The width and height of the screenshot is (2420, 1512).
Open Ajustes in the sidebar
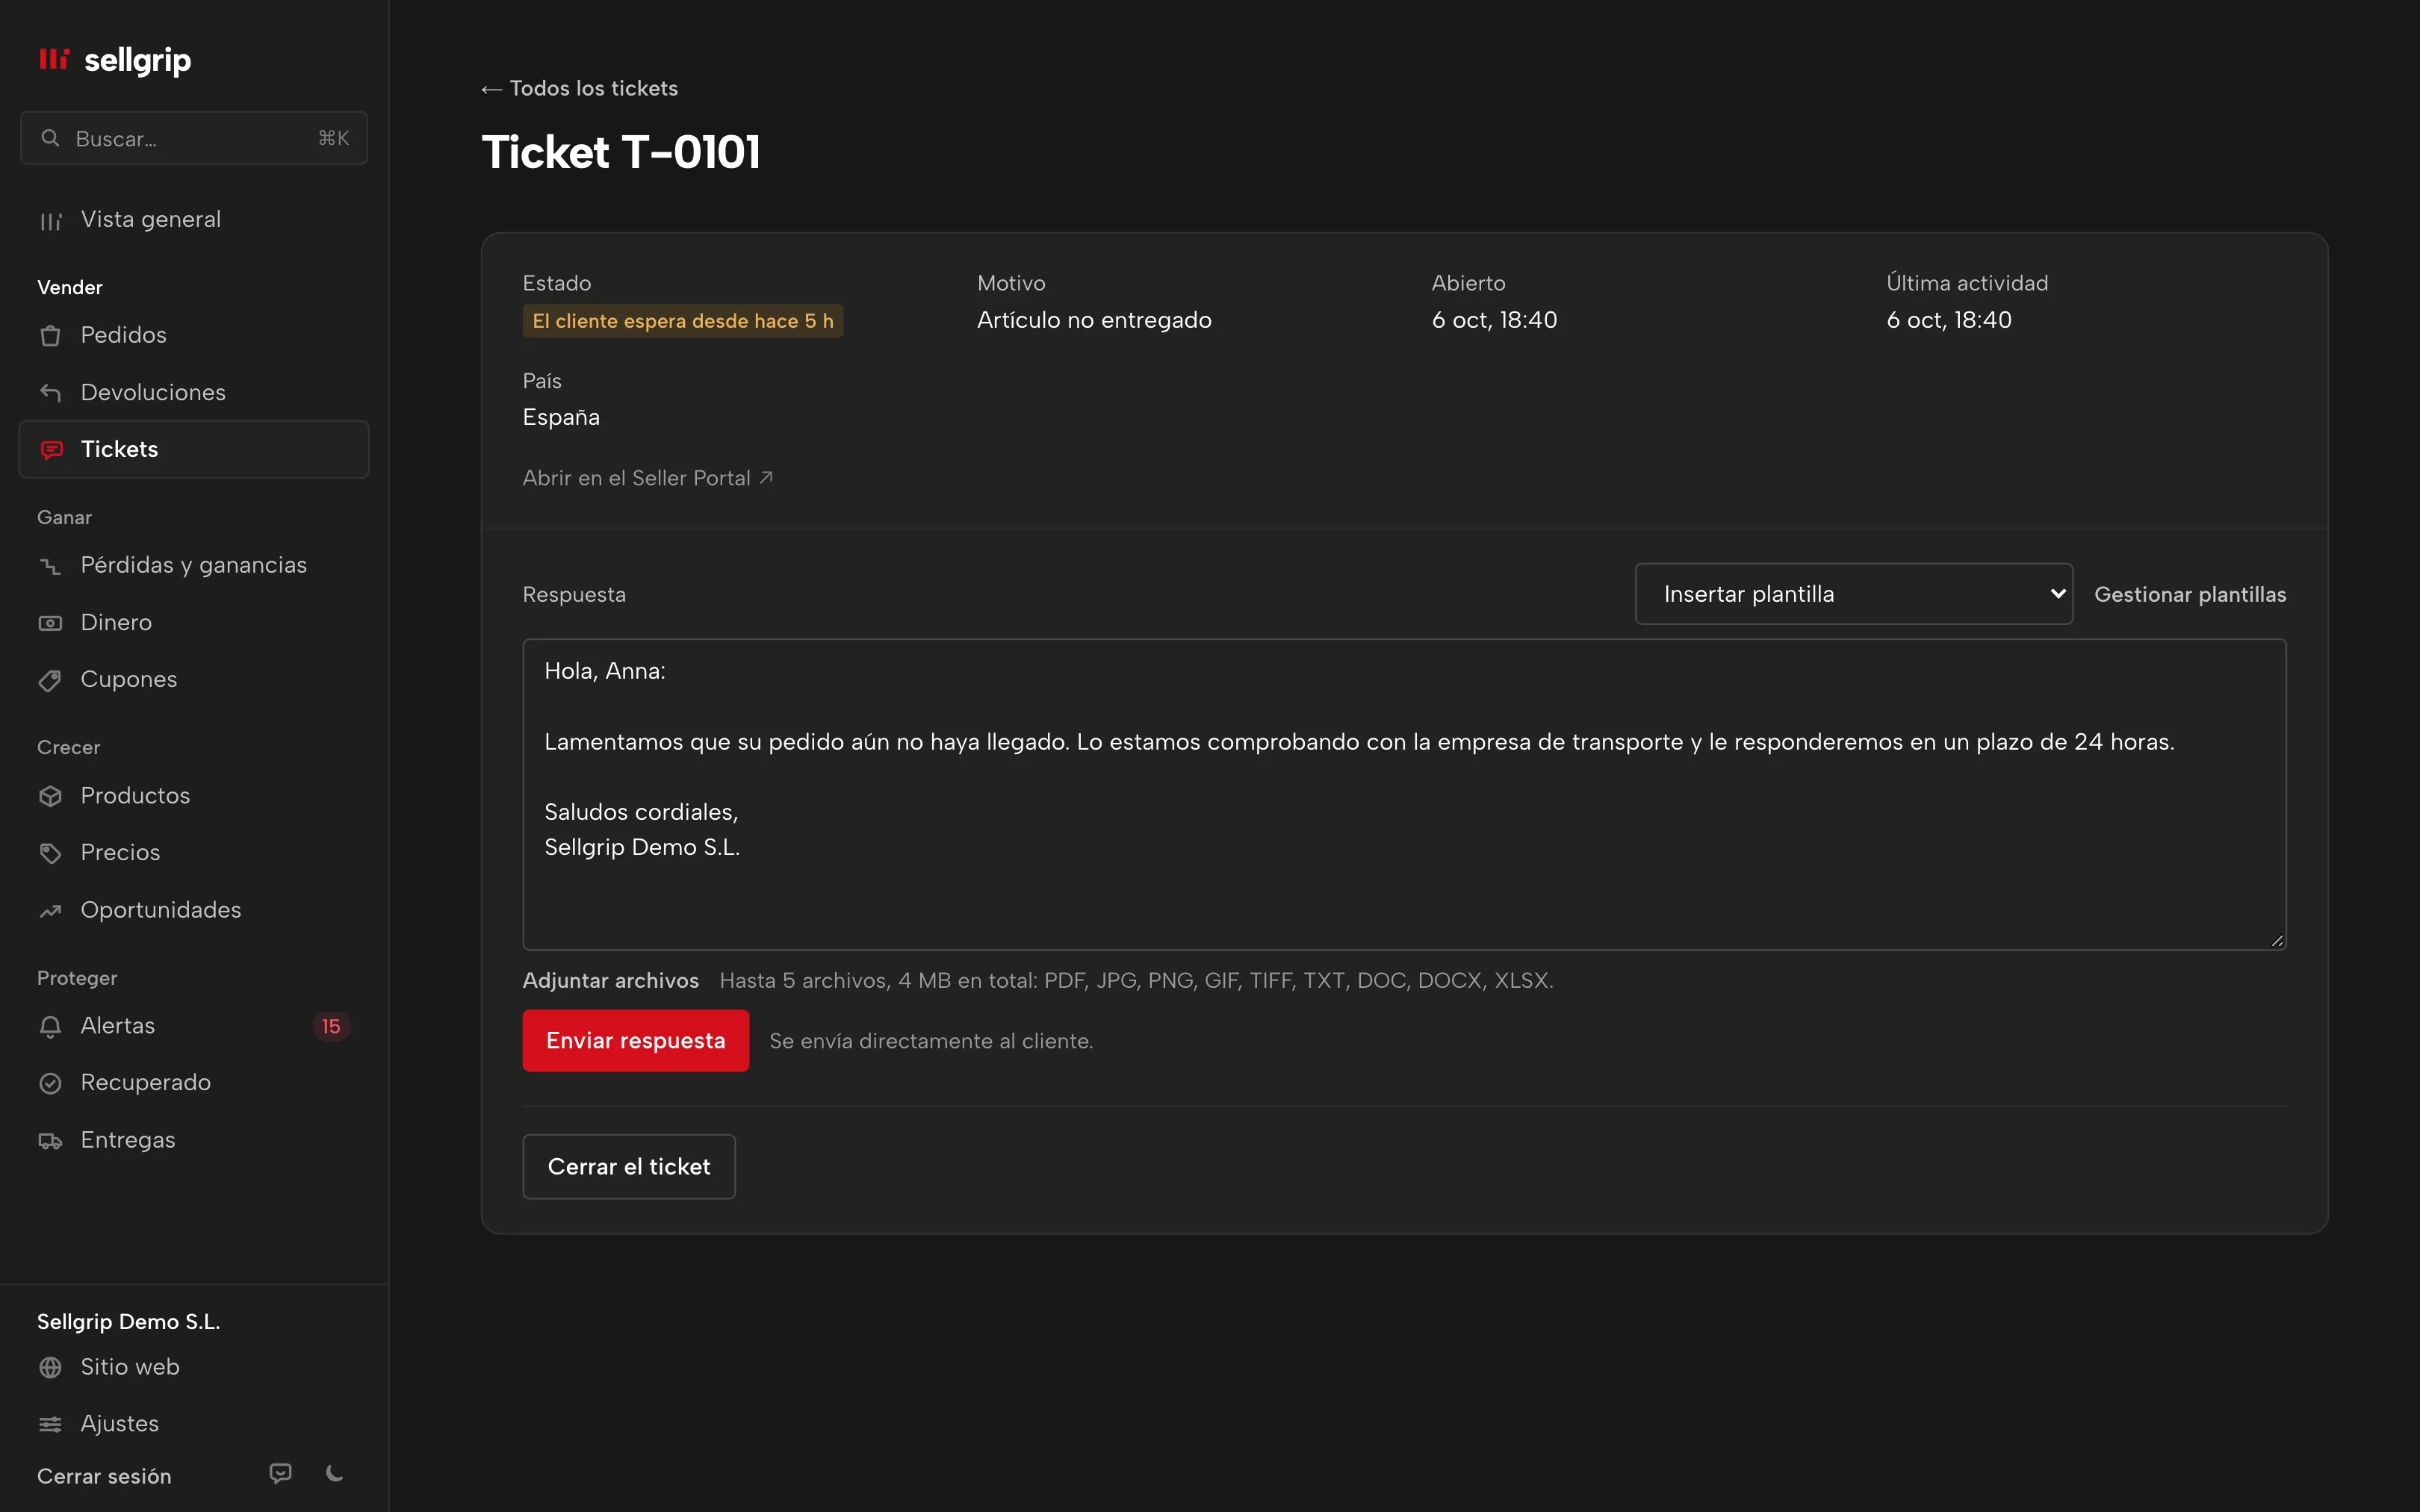coord(194,1424)
